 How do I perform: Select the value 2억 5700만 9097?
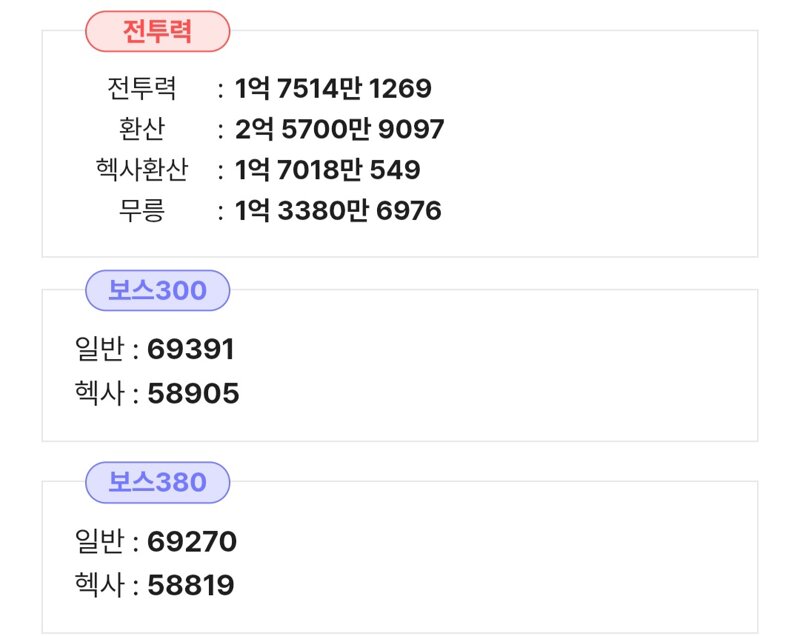tap(339, 129)
